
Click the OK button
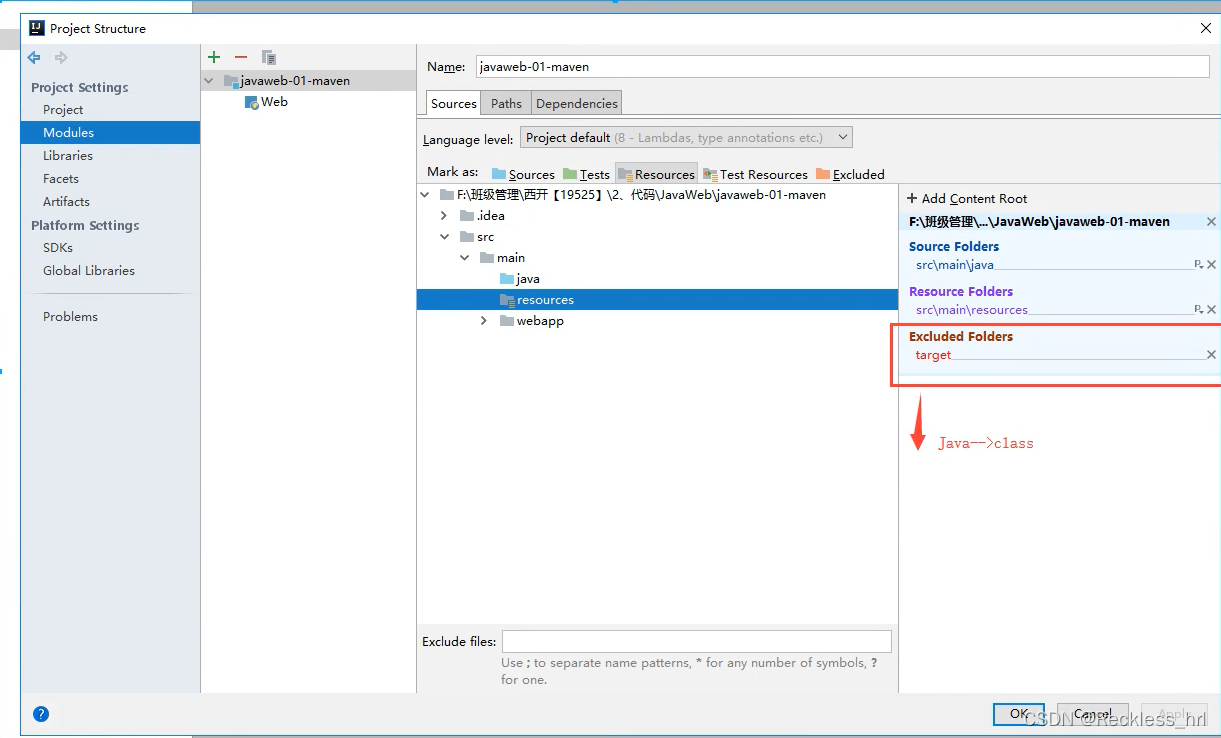click(x=1019, y=714)
